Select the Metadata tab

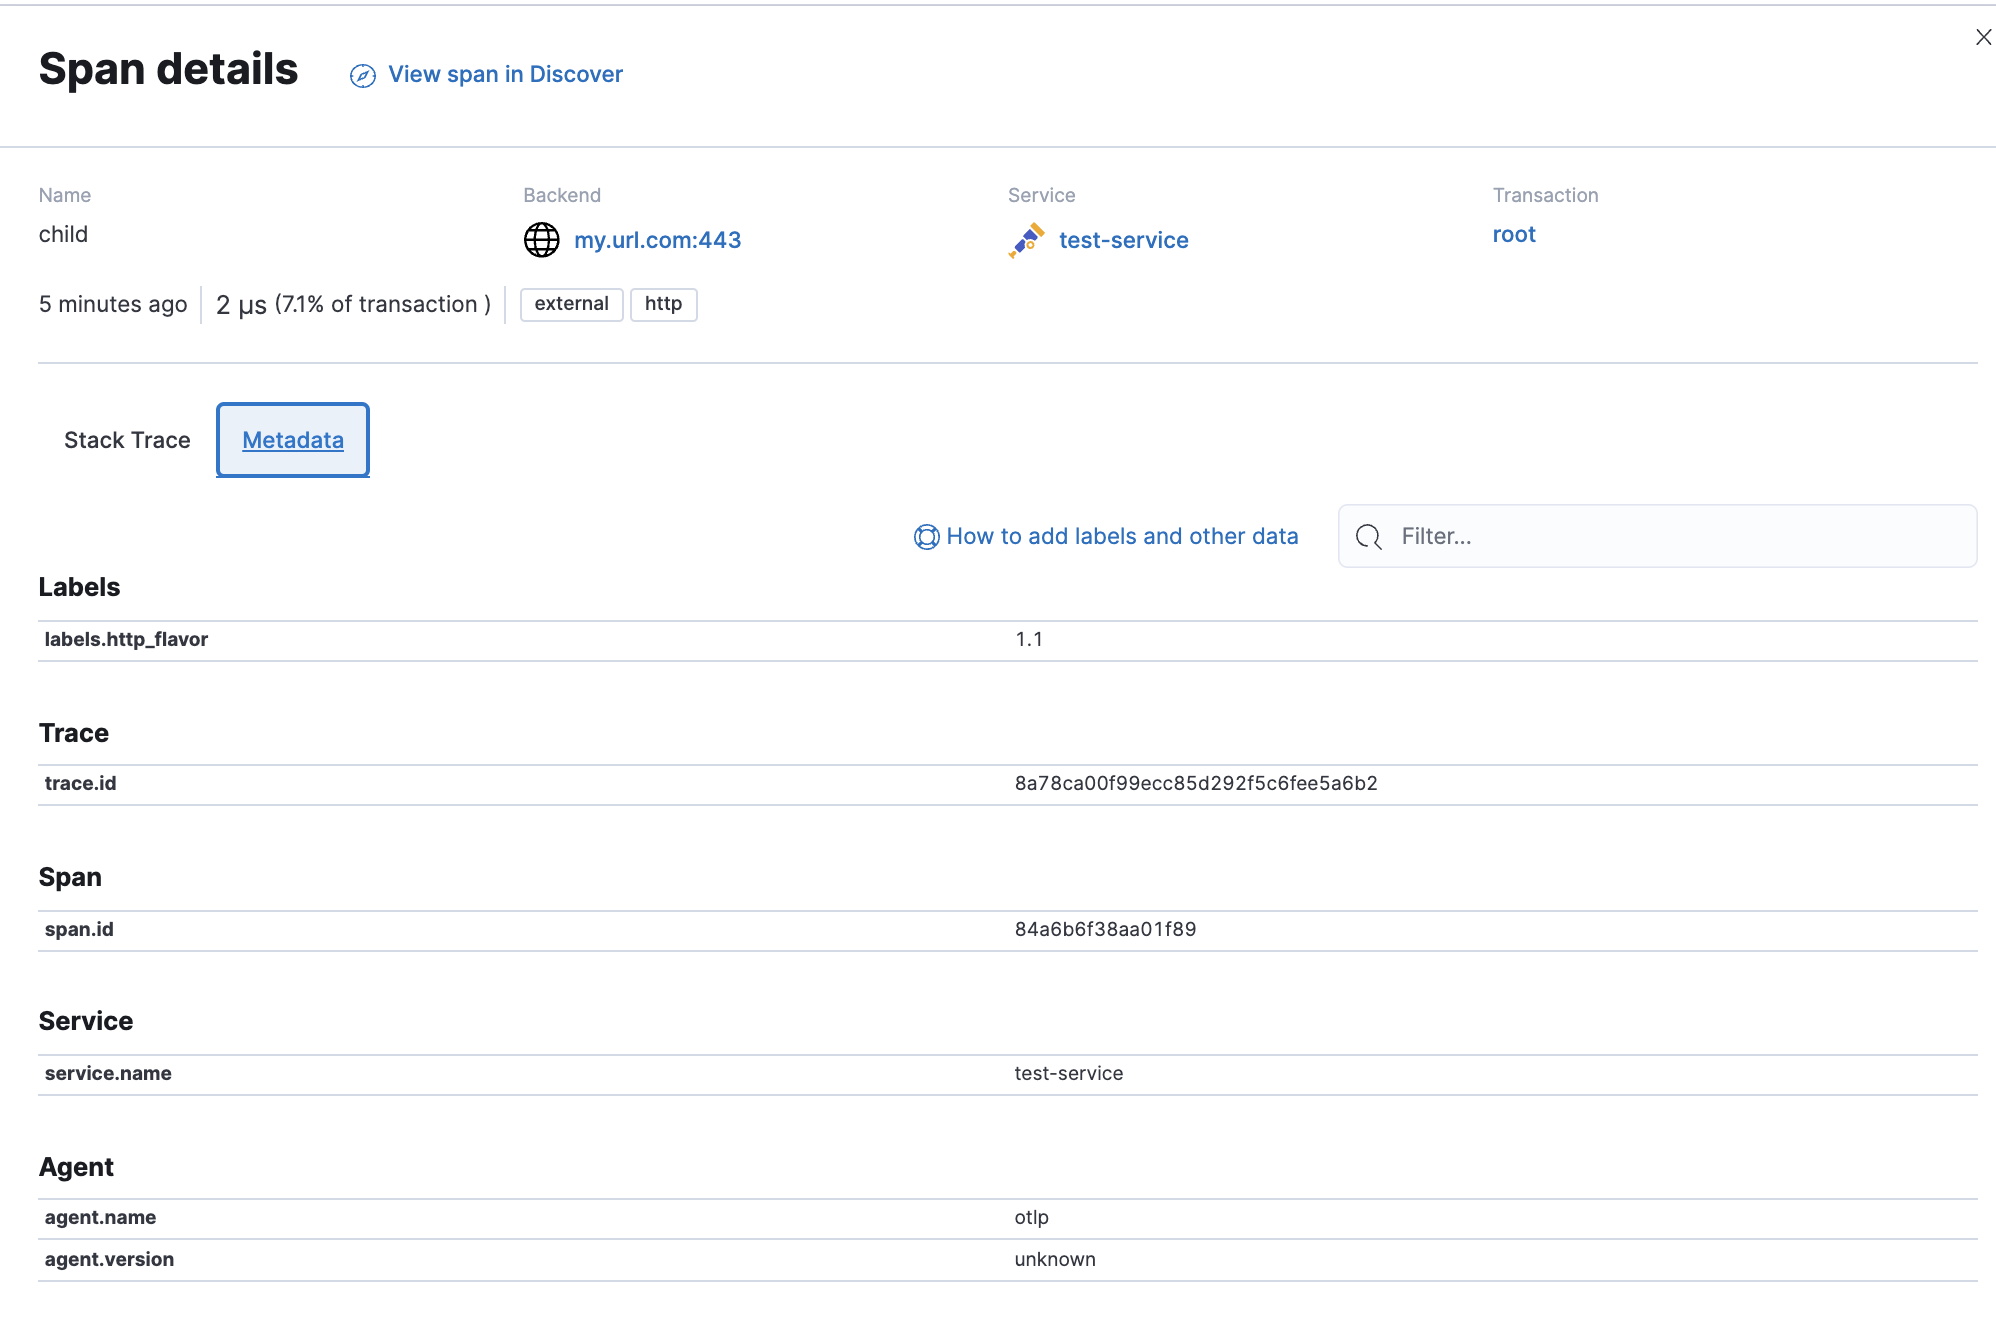coord(293,441)
